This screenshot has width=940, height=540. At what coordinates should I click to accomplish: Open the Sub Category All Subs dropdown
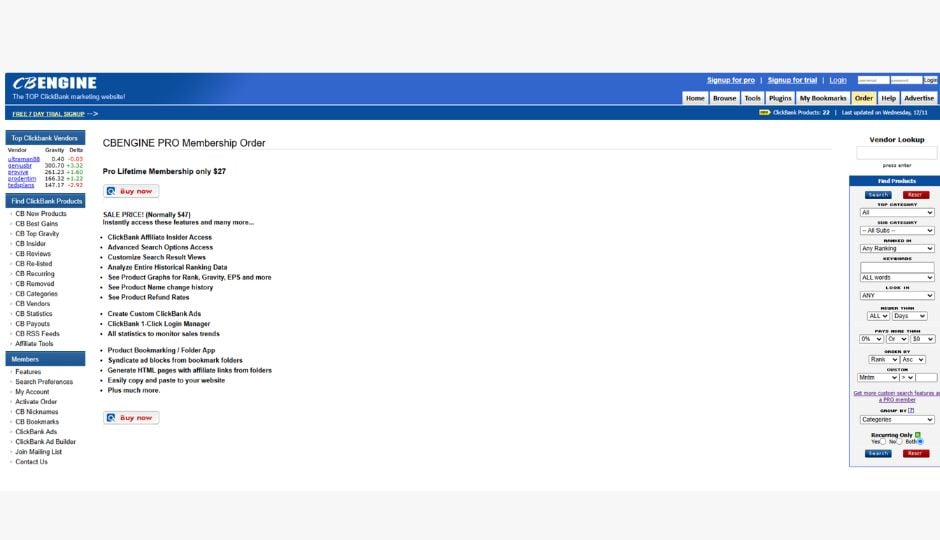[x=897, y=231]
